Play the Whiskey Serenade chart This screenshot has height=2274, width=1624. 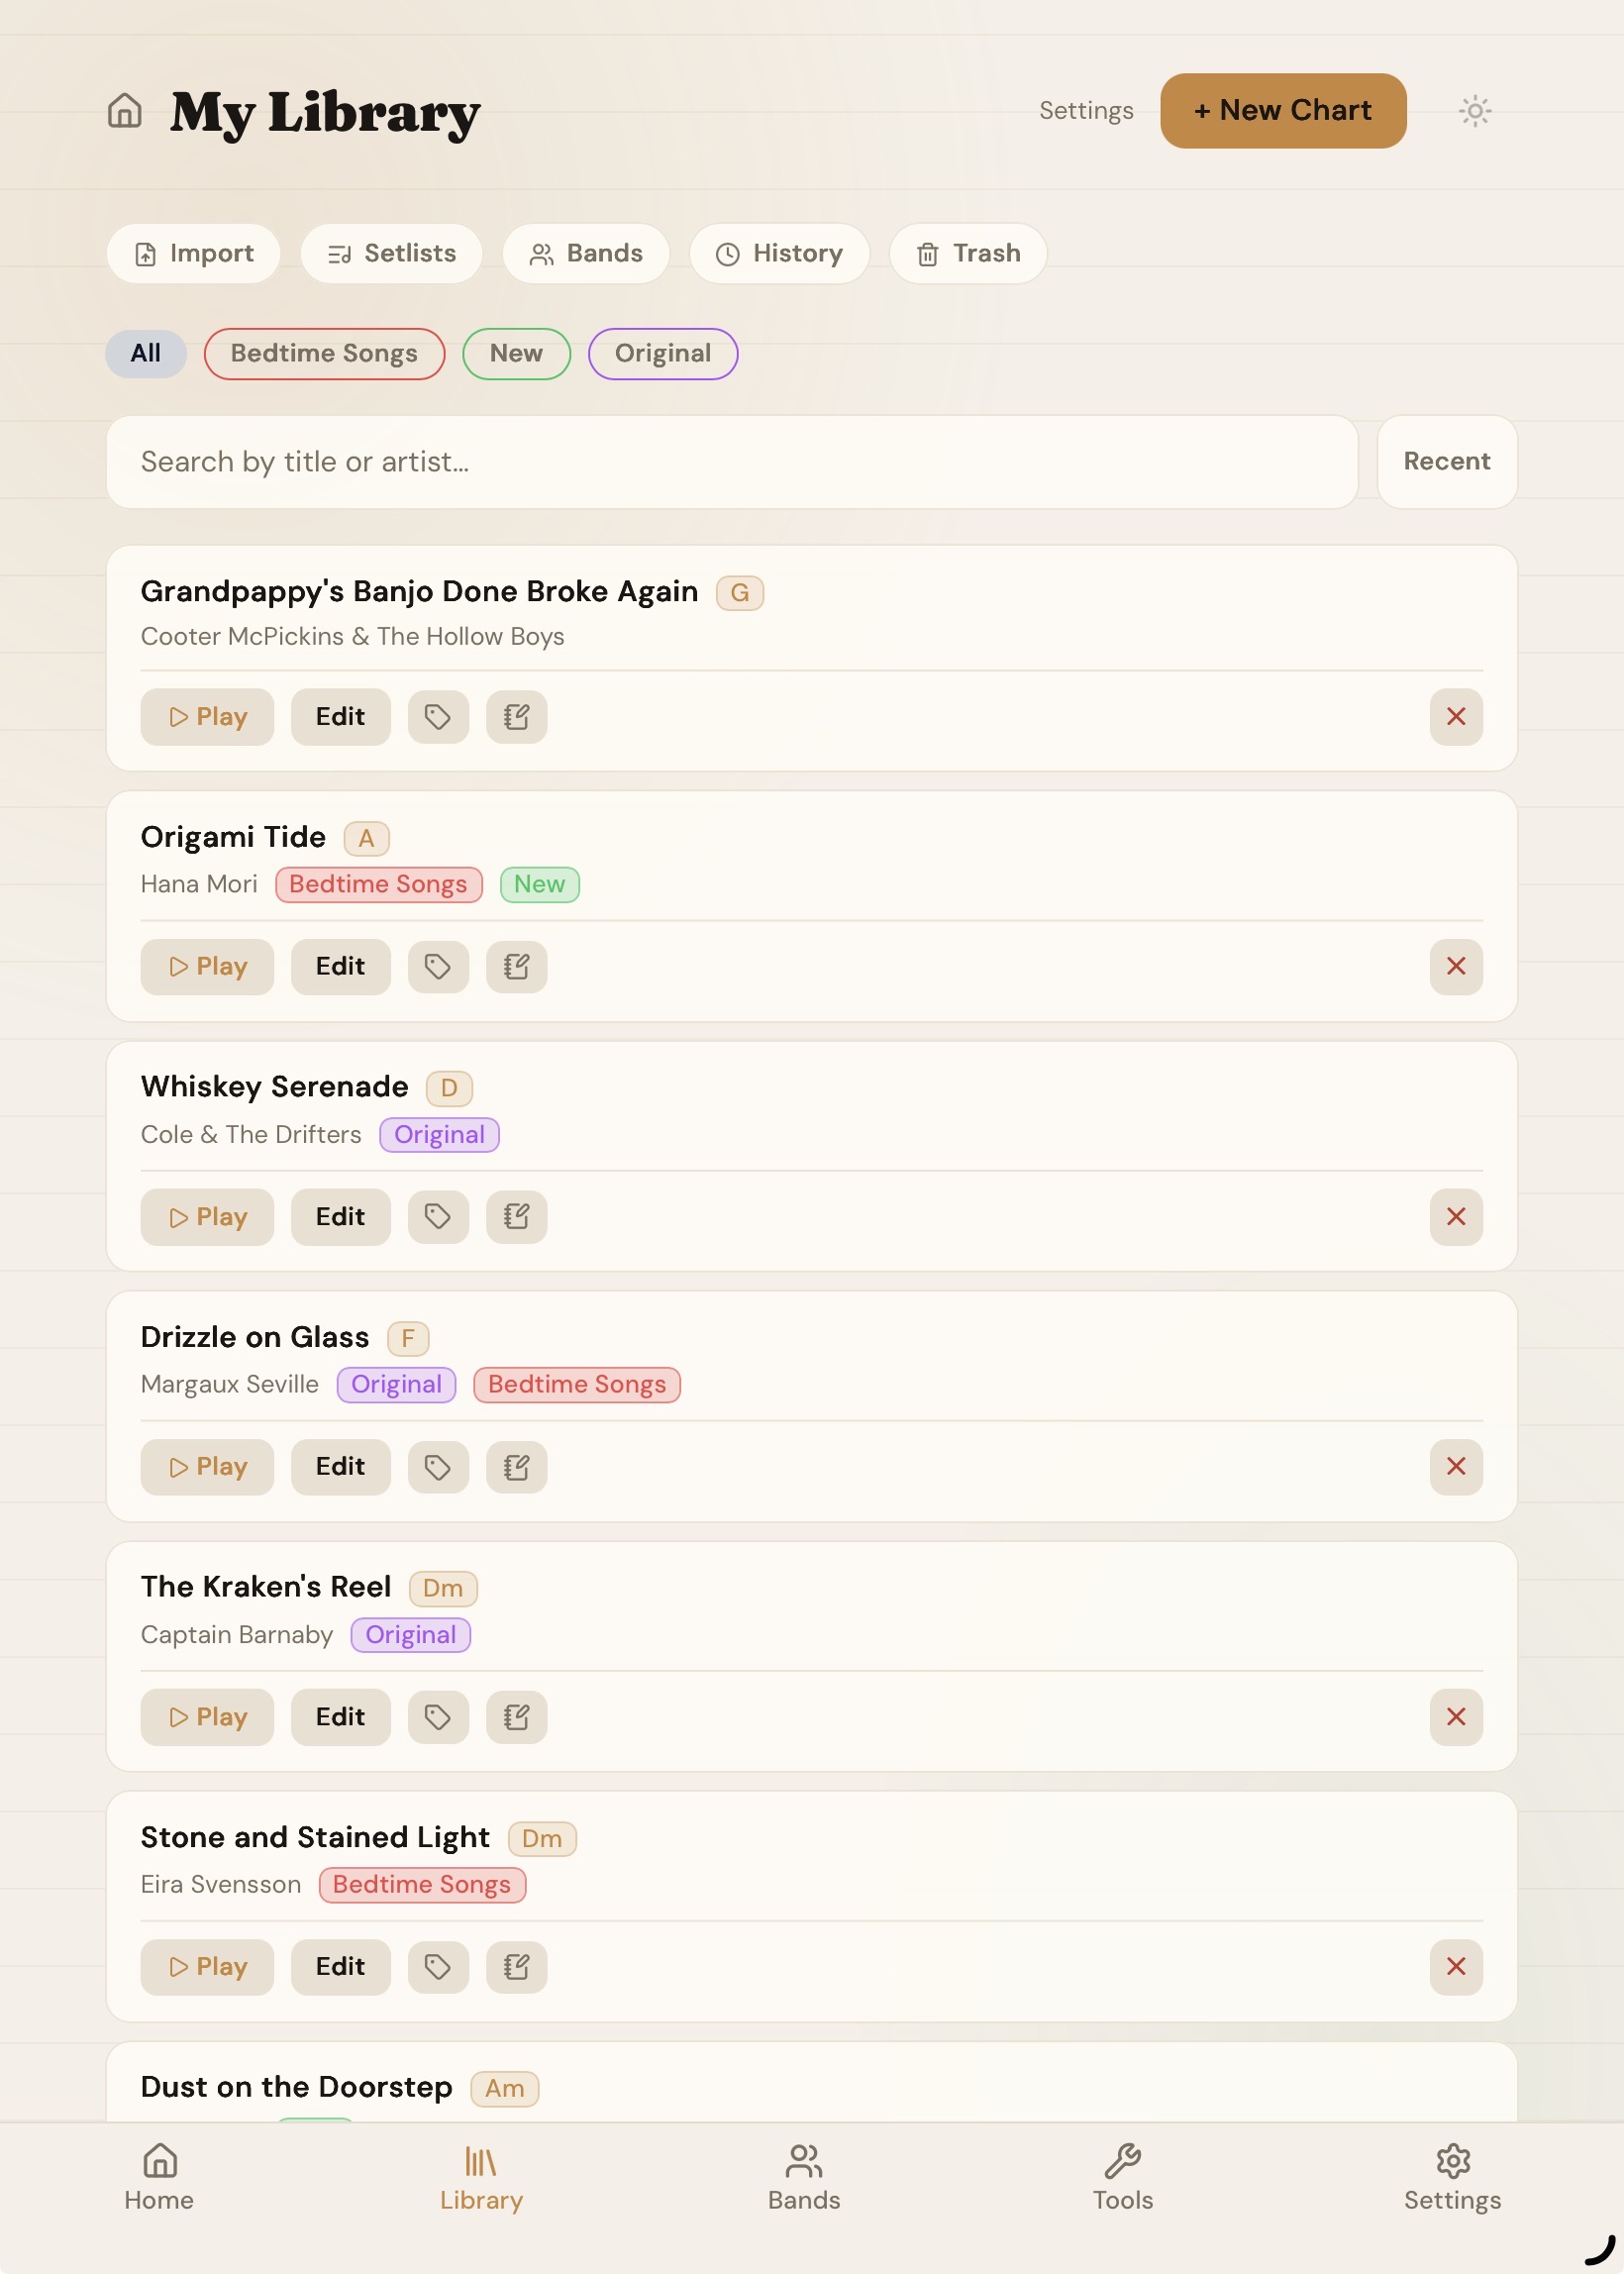pyautogui.click(x=207, y=1216)
